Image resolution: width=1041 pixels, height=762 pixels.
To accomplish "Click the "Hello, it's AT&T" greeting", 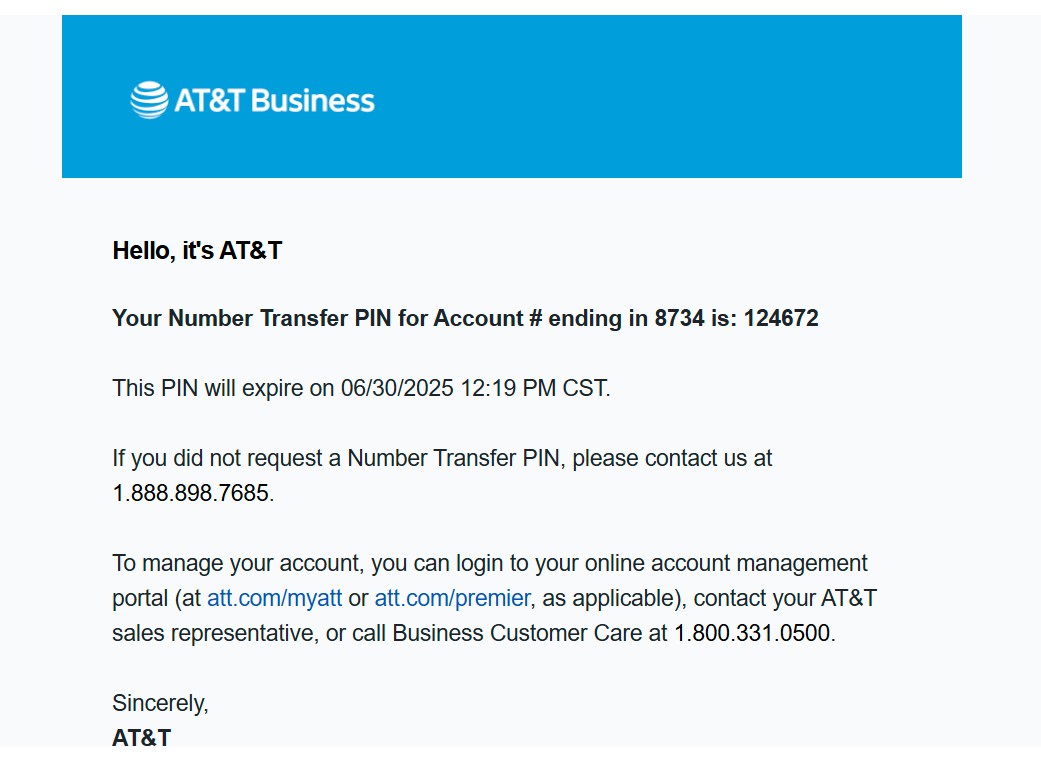I will point(197,250).
